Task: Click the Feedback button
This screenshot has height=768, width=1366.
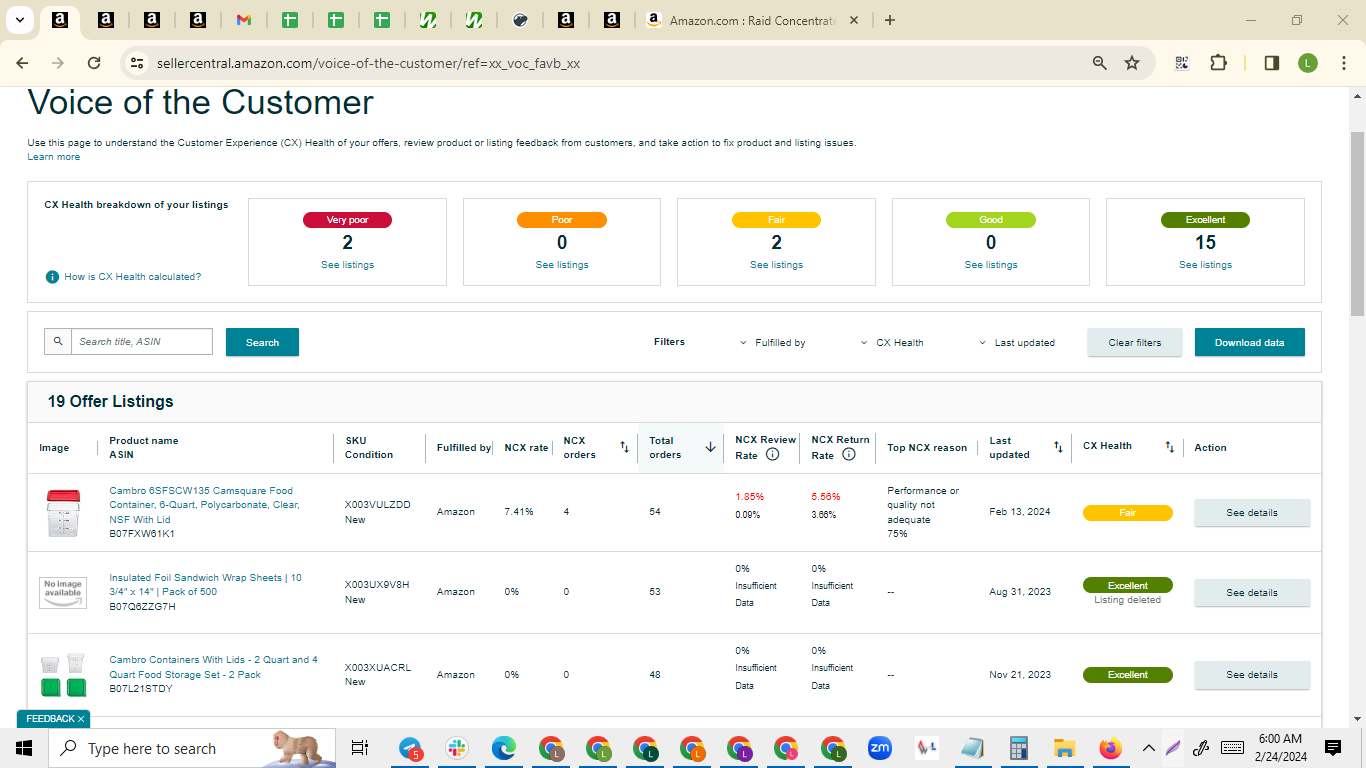Action: [54, 719]
